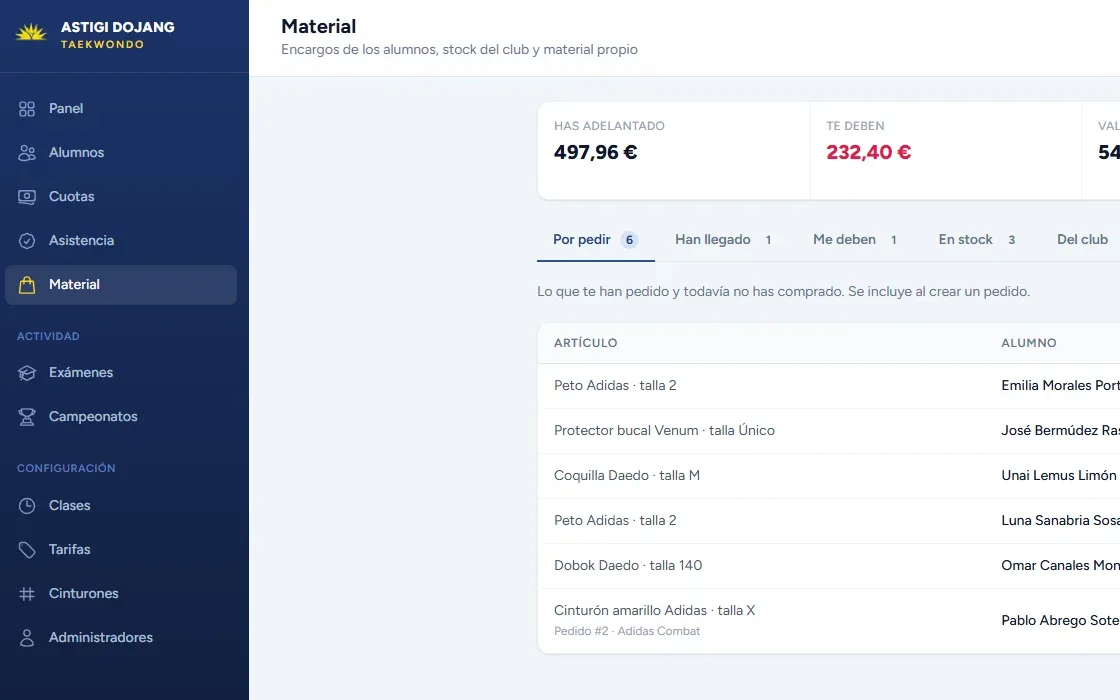1120x700 pixels.
Task: Click the Material shopping bag icon
Action: click(26, 285)
